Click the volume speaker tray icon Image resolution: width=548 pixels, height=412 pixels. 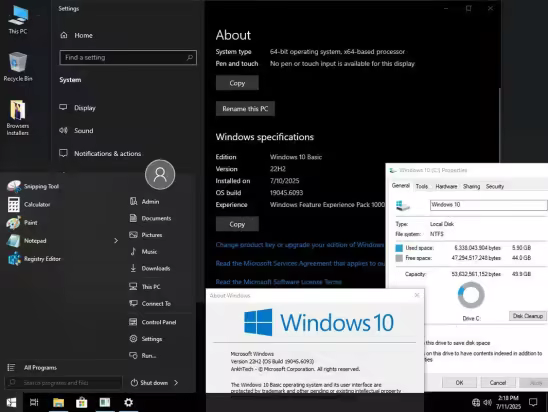click(487, 403)
